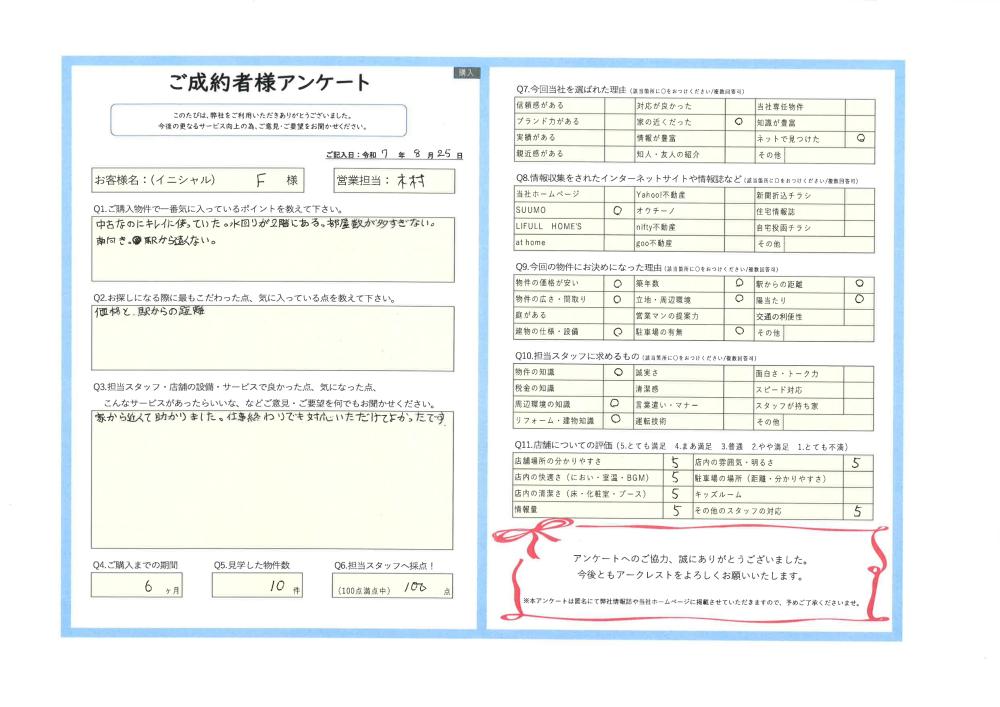Click the 購入 tag at top of form
This screenshot has height=707, width=1000.
pyautogui.click(x=467, y=73)
